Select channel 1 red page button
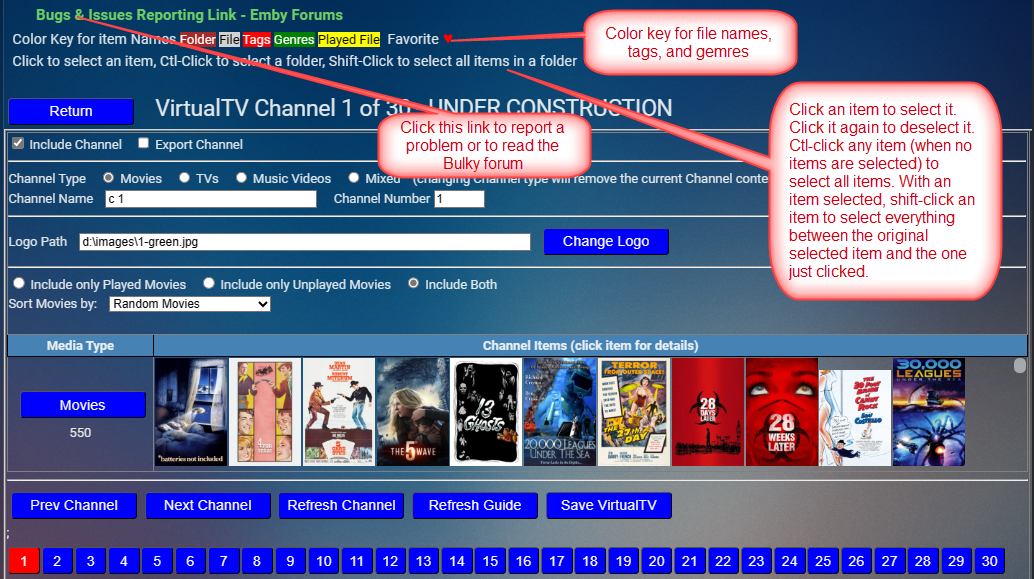 (x=24, y=561)
